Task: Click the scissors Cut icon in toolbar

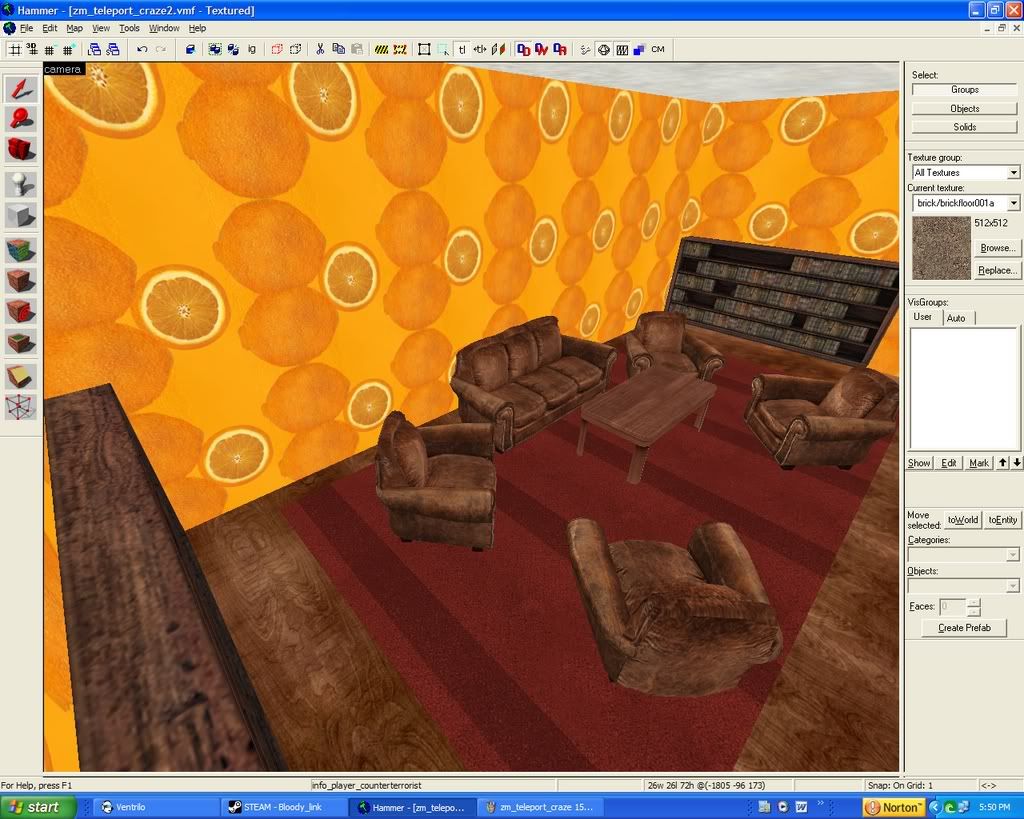Action: 320,49
